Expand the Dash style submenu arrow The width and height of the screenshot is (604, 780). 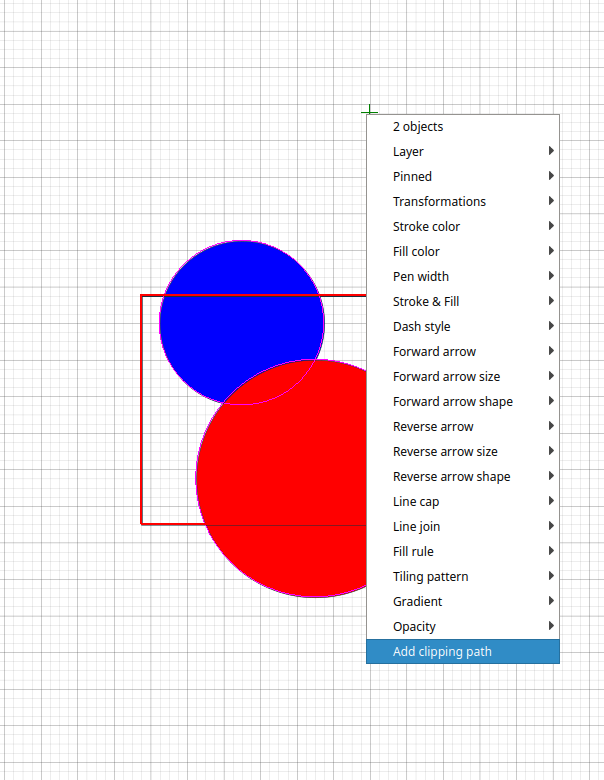point(551,327)
